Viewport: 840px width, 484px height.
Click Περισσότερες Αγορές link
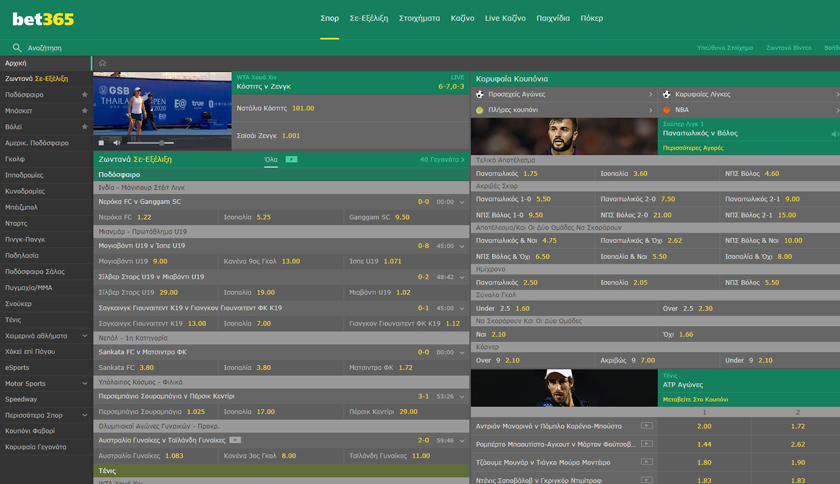coord(693,148)
